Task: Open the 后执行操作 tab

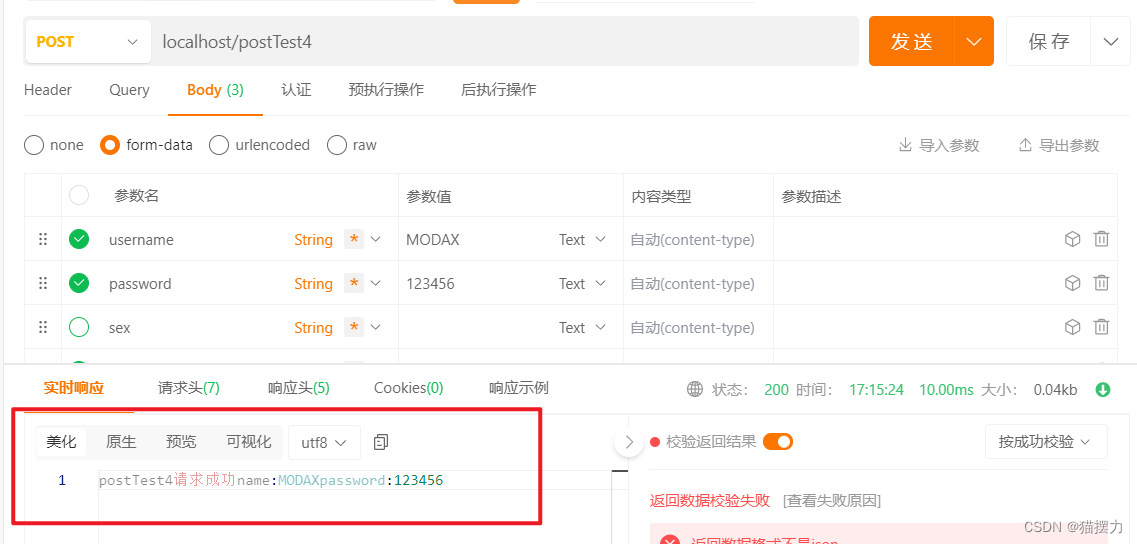Action: pyautogui.click(x=499, y=90)
